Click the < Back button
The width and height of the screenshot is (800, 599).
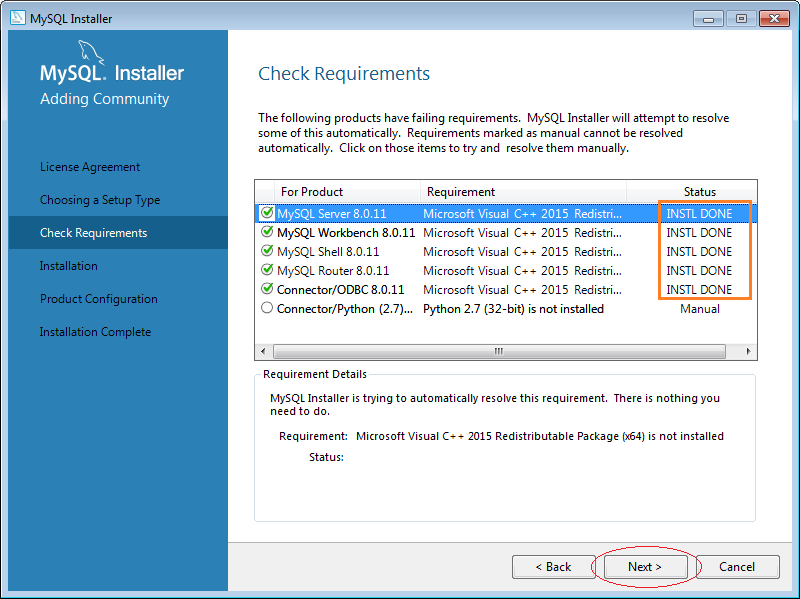[x=554, y=567]
